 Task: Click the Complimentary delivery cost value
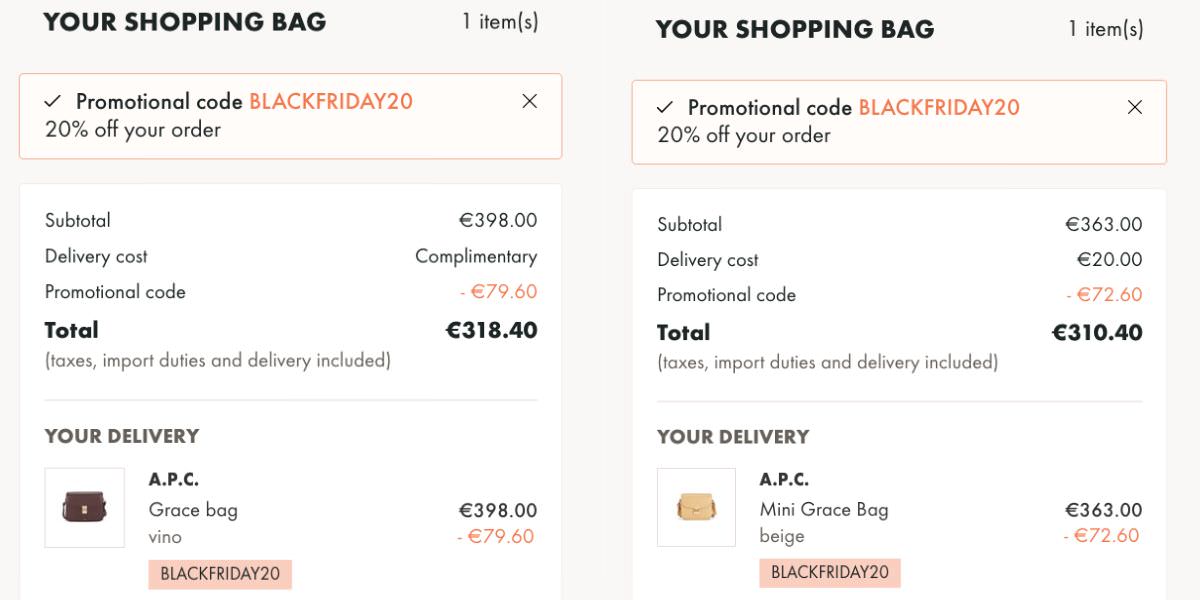pos(476,256)
